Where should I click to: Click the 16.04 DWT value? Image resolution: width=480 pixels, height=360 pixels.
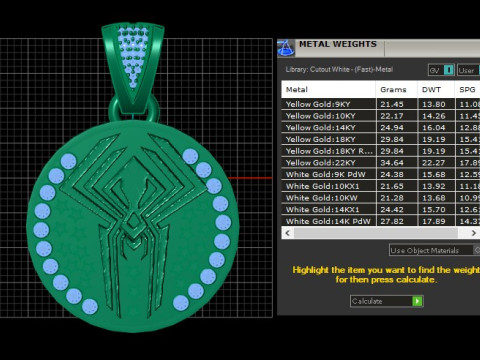(433, 127)
